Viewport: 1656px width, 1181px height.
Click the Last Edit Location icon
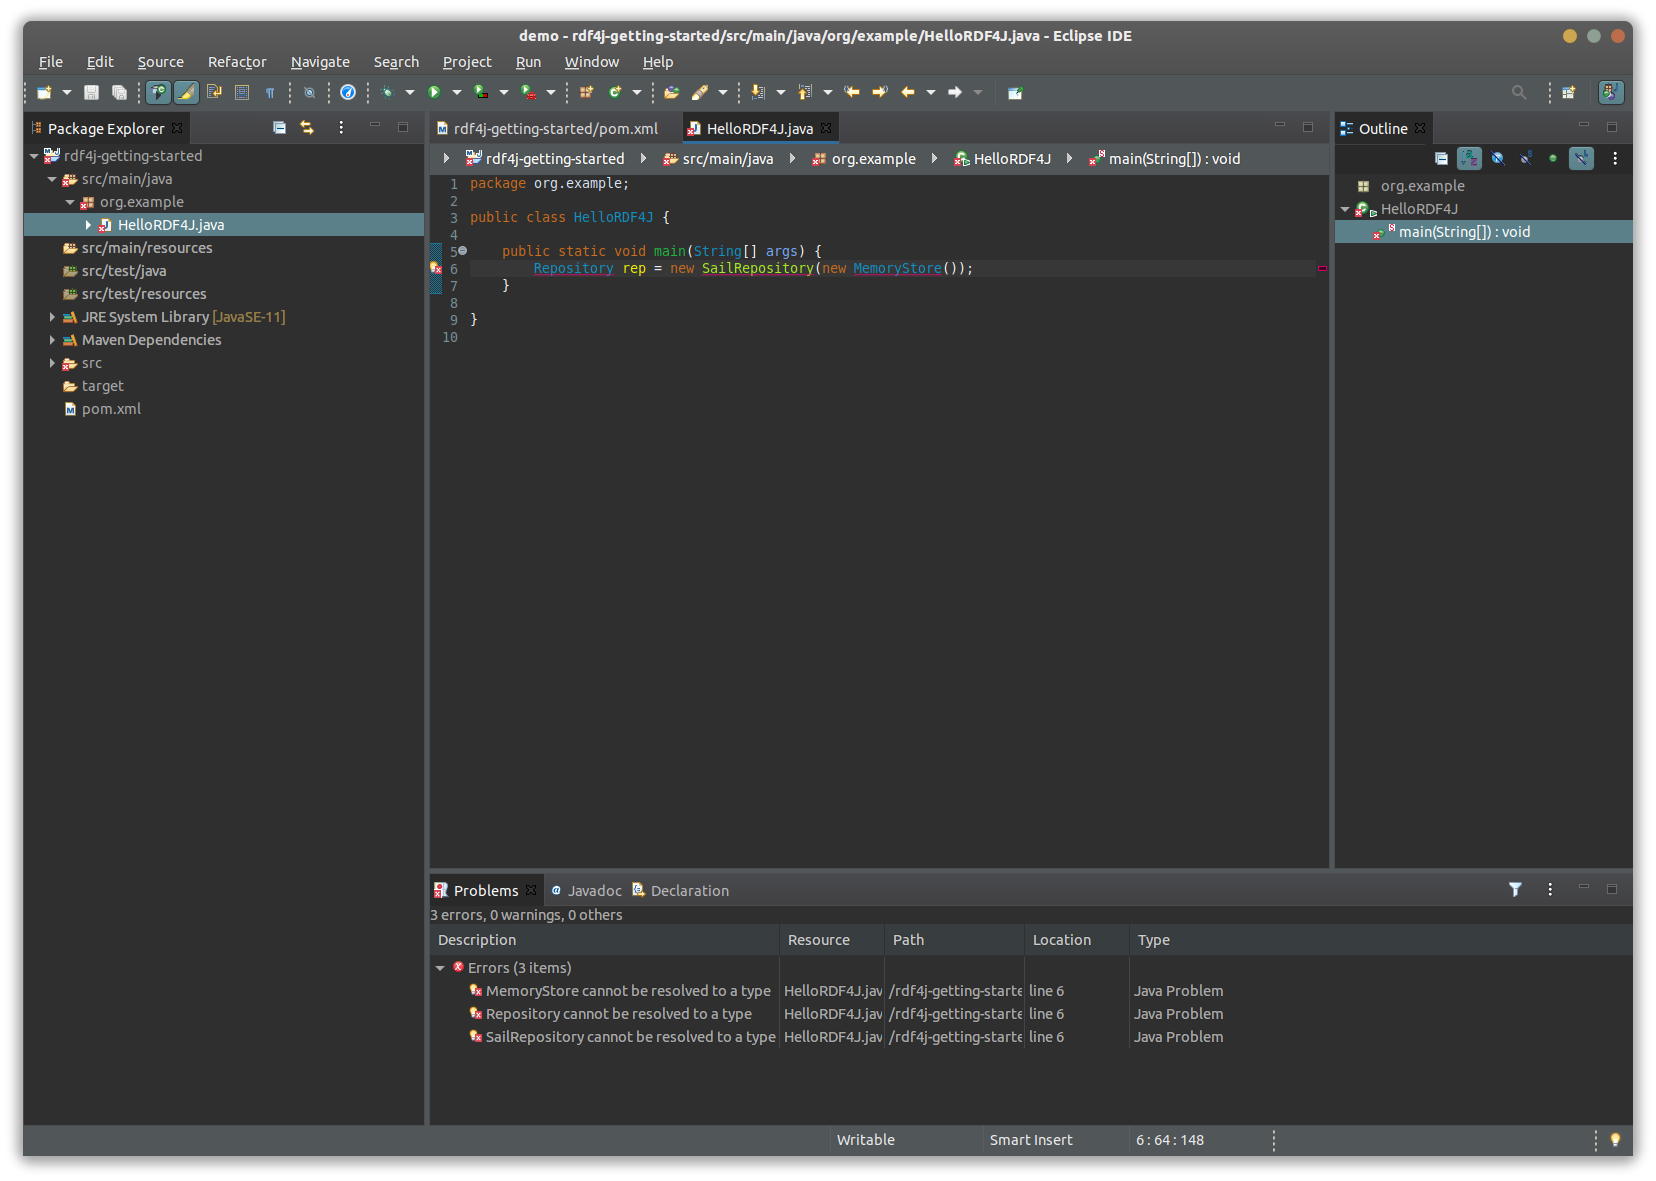[852, 92]
